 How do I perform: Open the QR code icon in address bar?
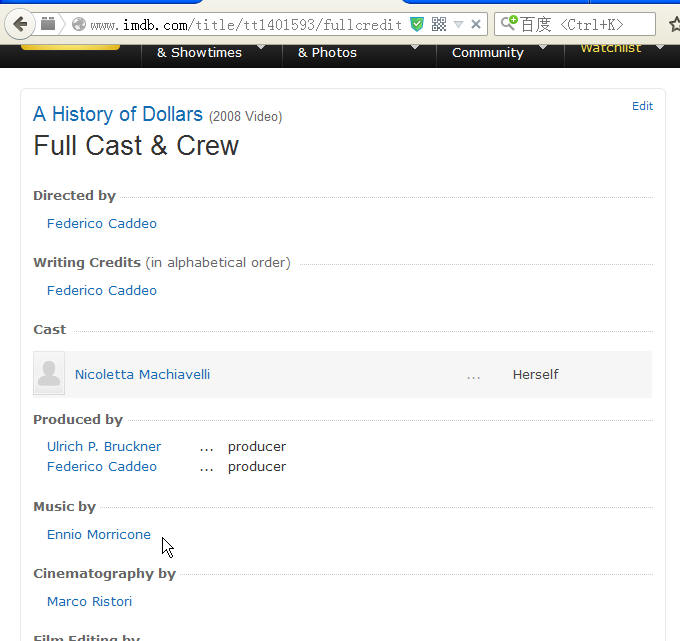click(439, 24)
